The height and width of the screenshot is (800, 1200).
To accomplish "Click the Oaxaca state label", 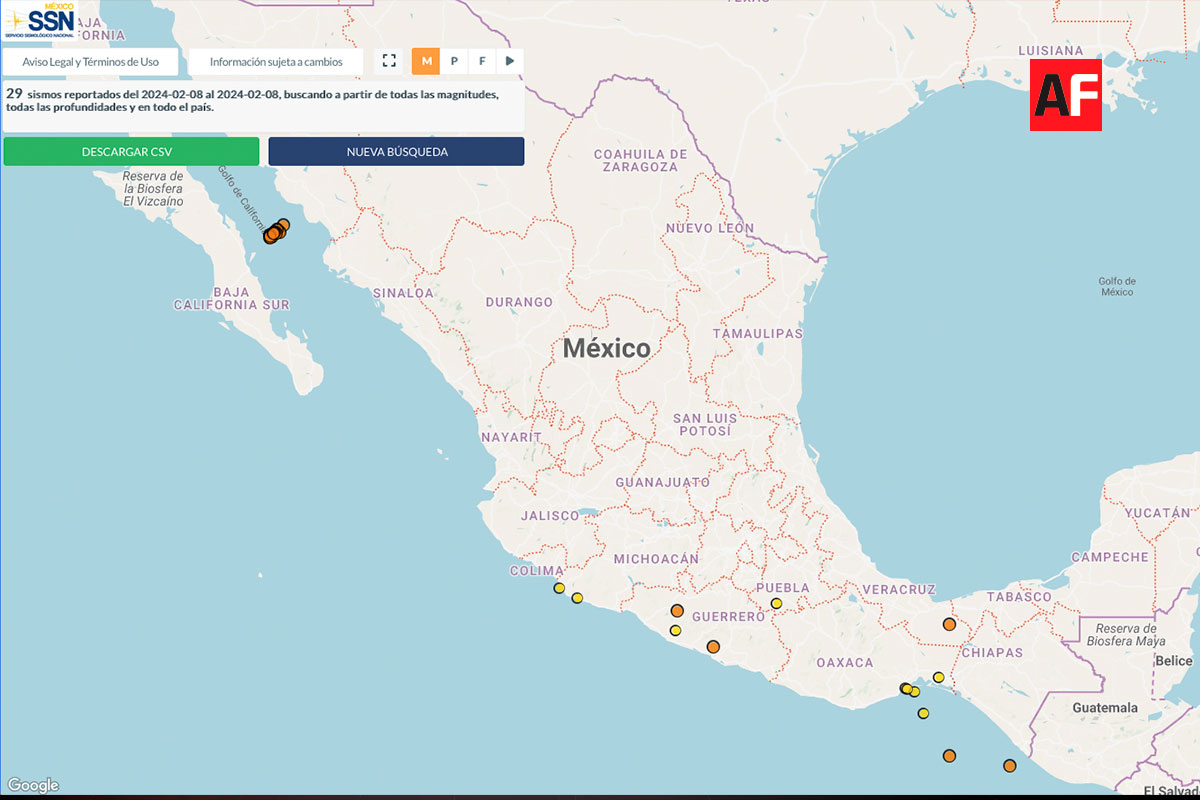I will [844, 662].
